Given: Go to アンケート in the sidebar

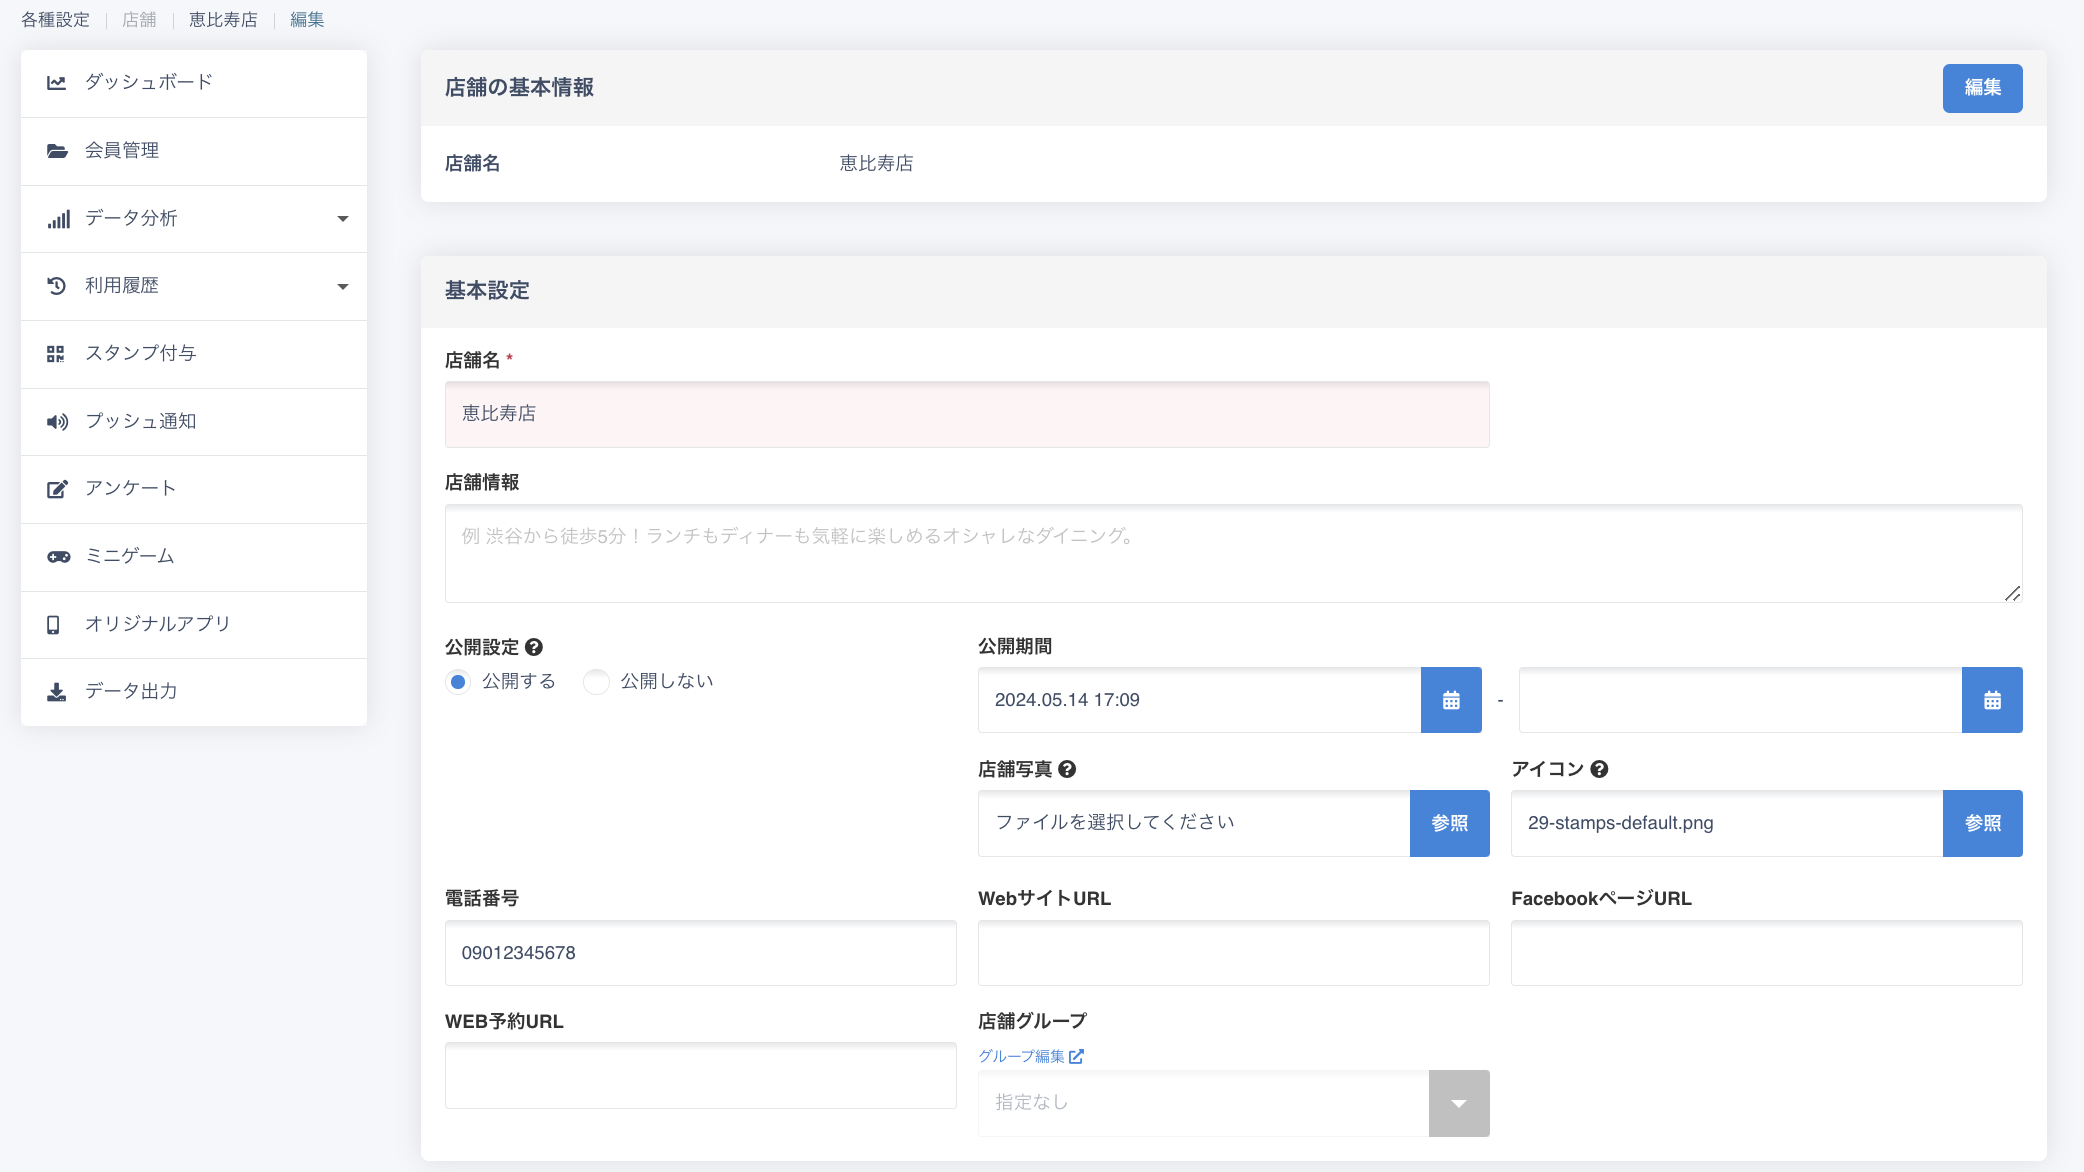Looking at the screenshot, I should (x=130, y=489).
